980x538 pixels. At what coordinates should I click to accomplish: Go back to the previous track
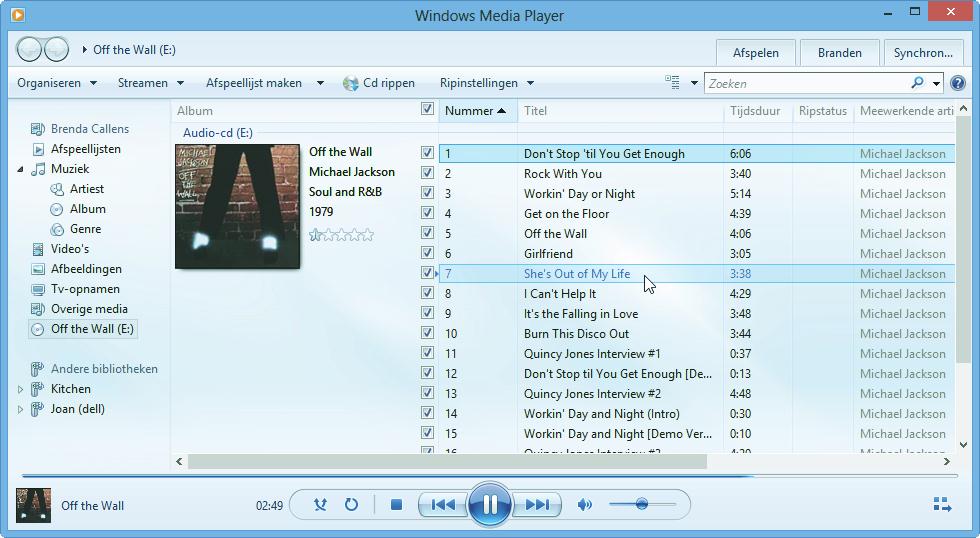click(x=442, y=504)
